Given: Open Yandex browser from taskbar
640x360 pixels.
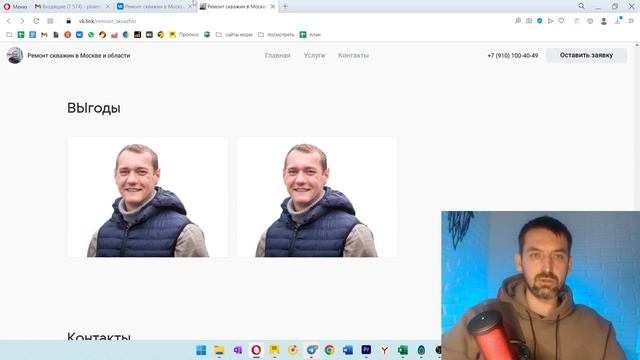Looking at the screenshot, I should click(x=384, y=350).
